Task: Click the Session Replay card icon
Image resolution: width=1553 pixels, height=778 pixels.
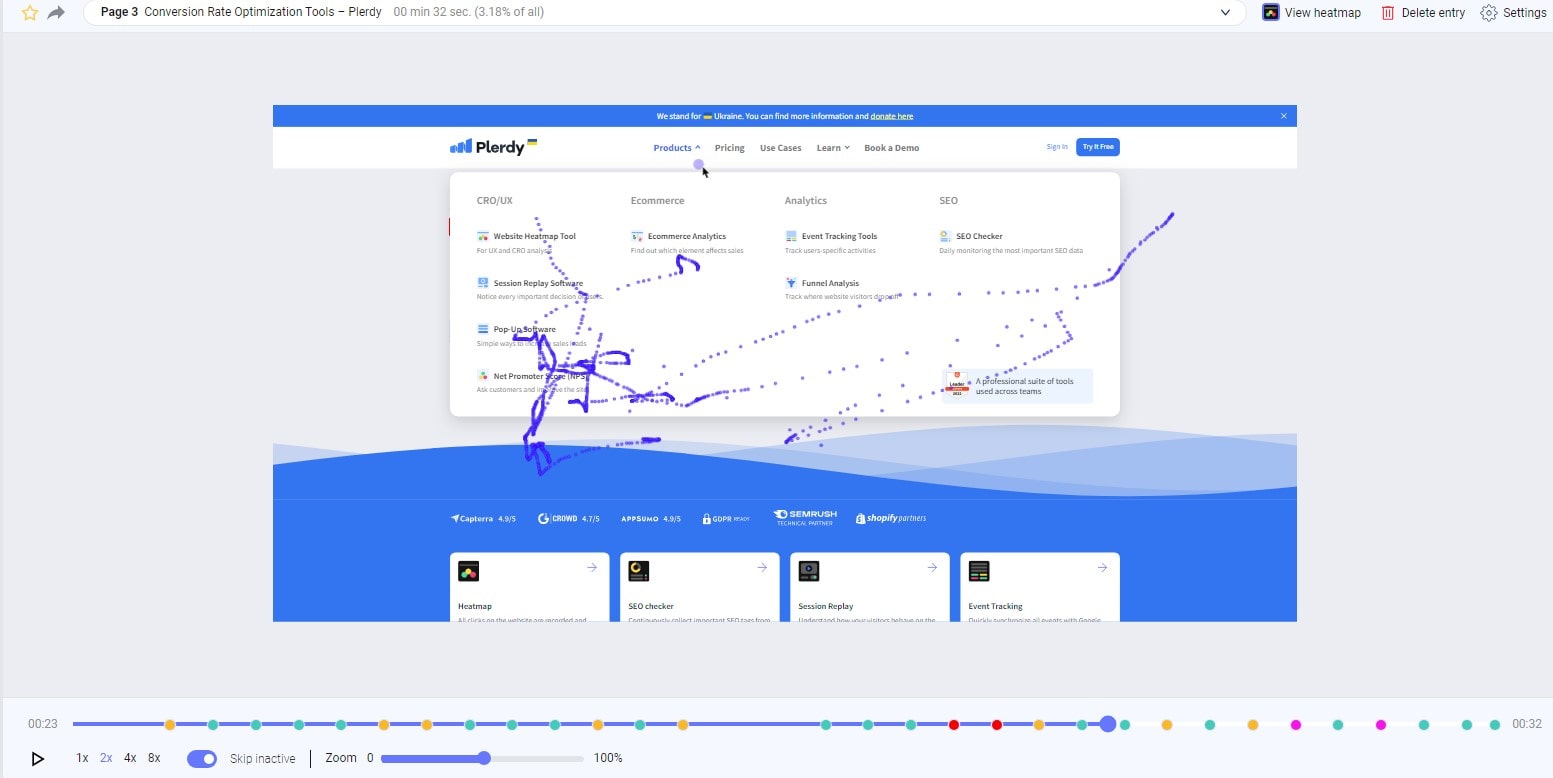Action: [809, 571]
